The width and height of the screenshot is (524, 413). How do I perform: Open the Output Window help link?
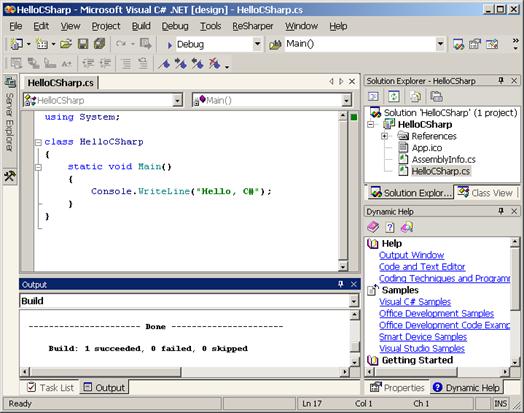tap(411, 255)
